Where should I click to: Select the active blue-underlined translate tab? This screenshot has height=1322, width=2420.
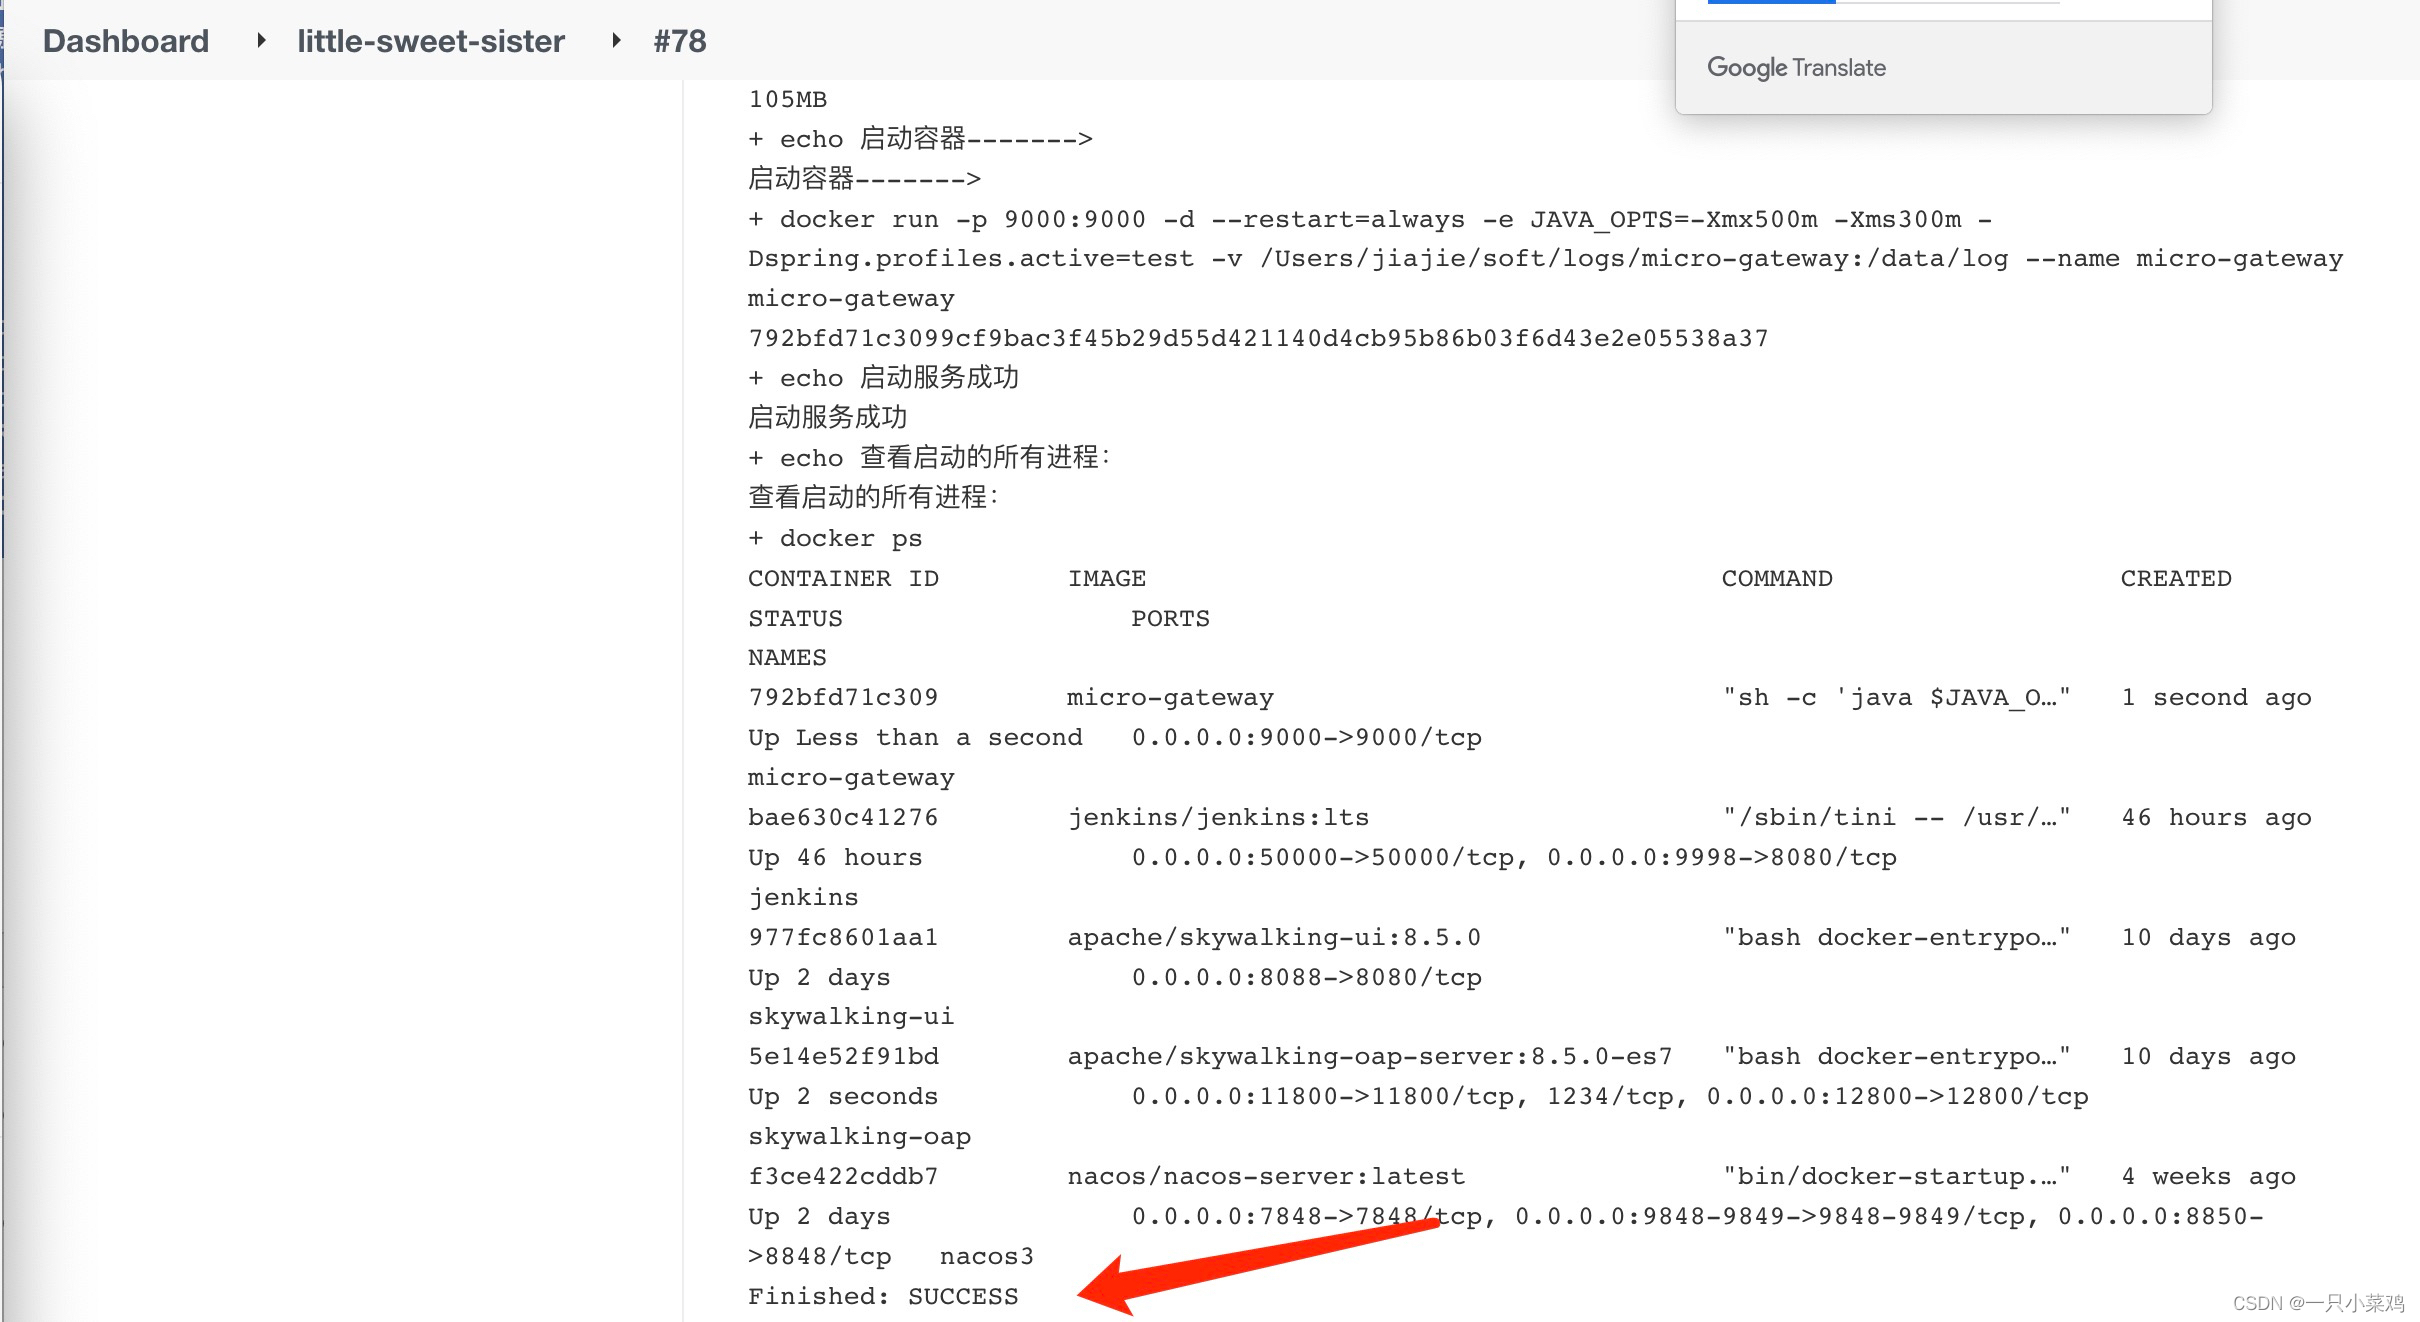click(1771, 3)
